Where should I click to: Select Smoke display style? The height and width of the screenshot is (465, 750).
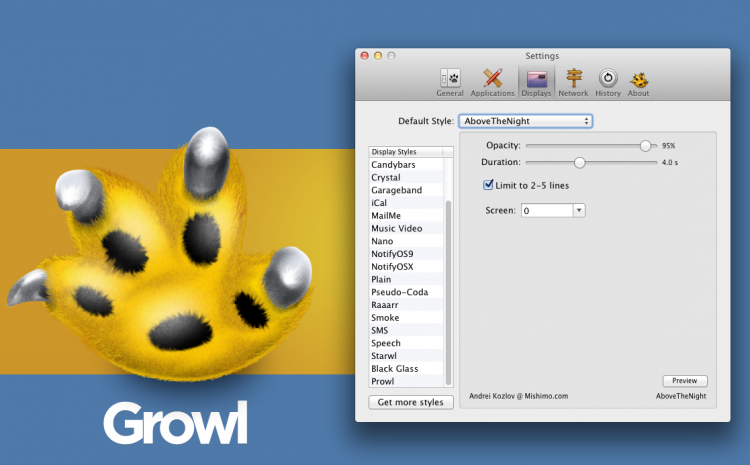[406, 318]
